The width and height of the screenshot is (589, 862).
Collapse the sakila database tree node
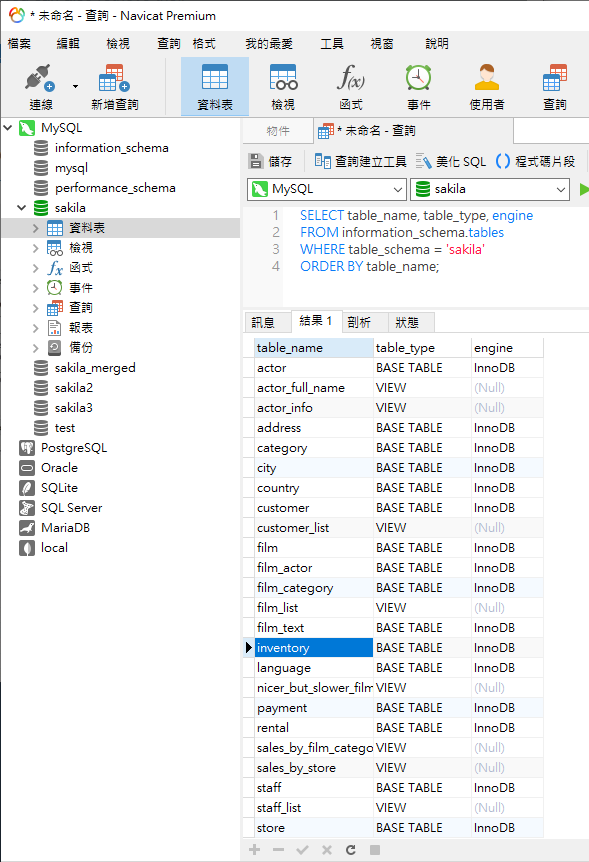[21, 208]
